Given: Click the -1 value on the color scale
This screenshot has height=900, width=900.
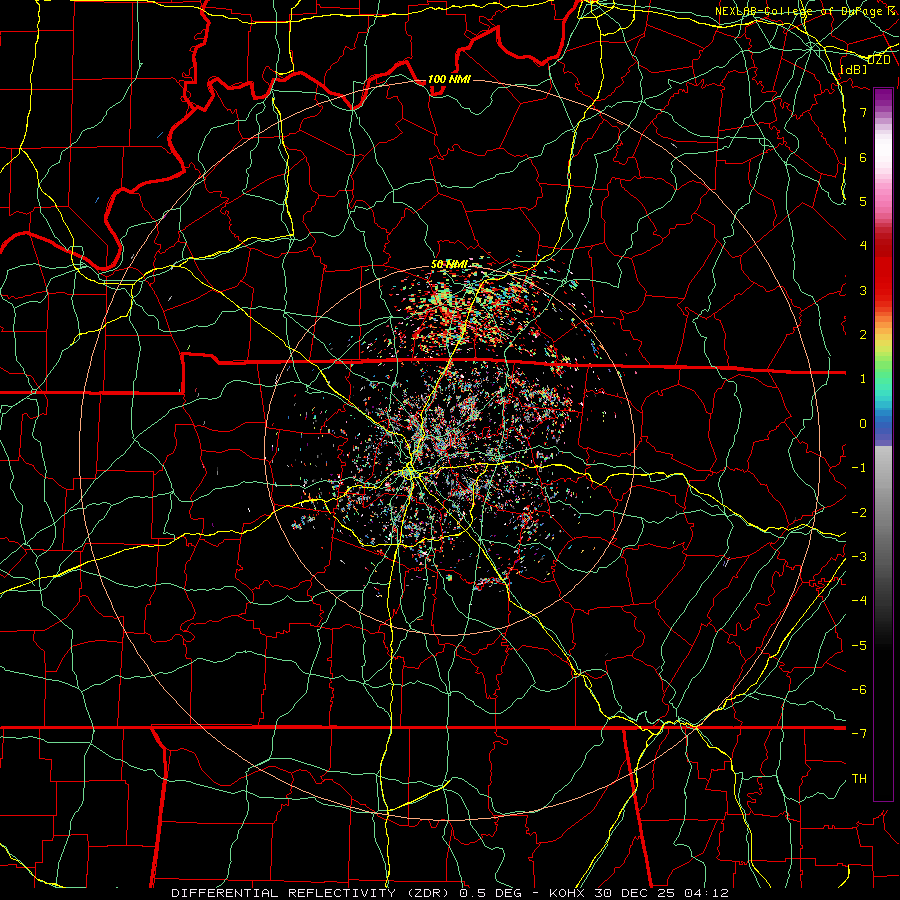Looking at the screenshot, I should [x=859, y=468].
